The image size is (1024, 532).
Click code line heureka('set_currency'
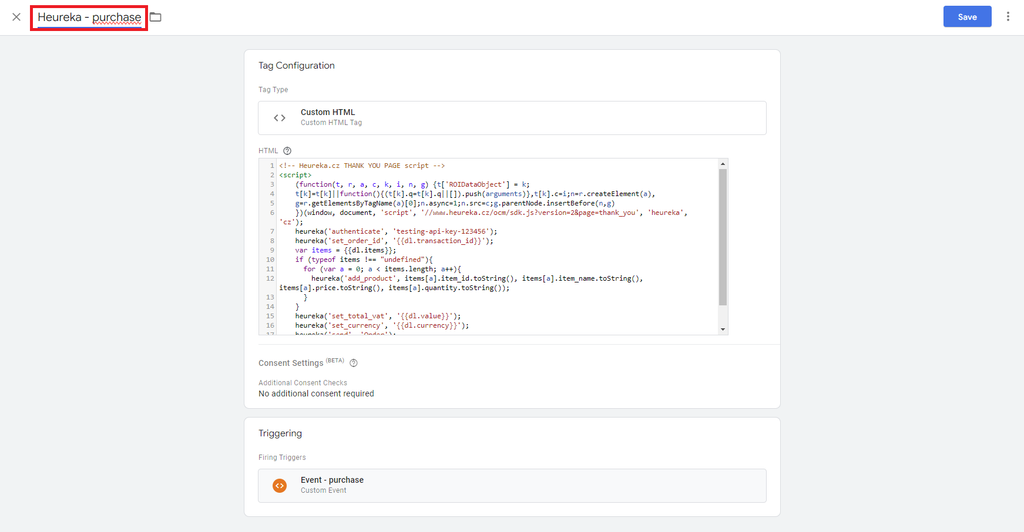coord(381,325)
